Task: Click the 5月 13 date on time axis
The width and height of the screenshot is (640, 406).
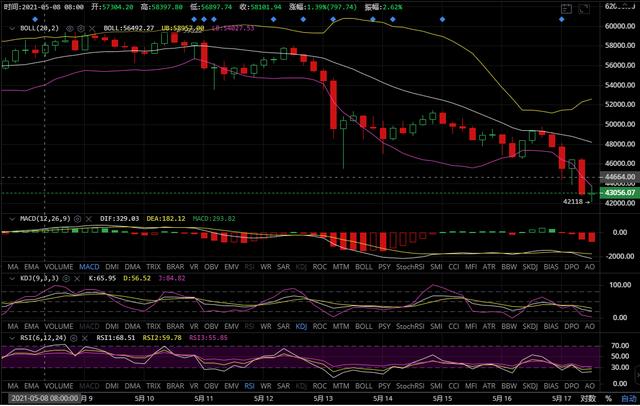Action: (x=323, y=399)
